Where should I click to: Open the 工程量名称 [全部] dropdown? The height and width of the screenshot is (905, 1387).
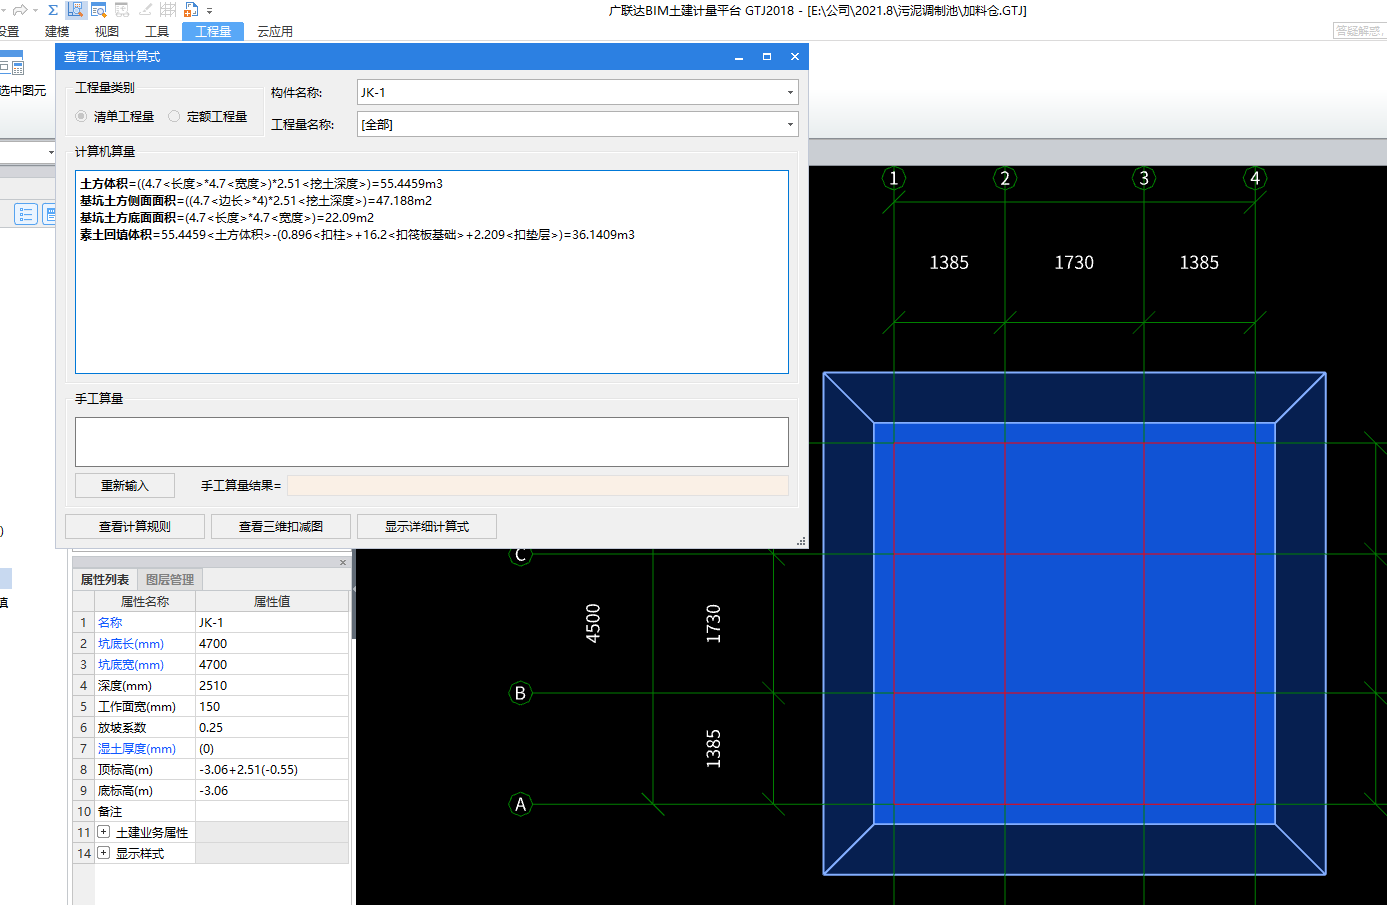[790, 125]
